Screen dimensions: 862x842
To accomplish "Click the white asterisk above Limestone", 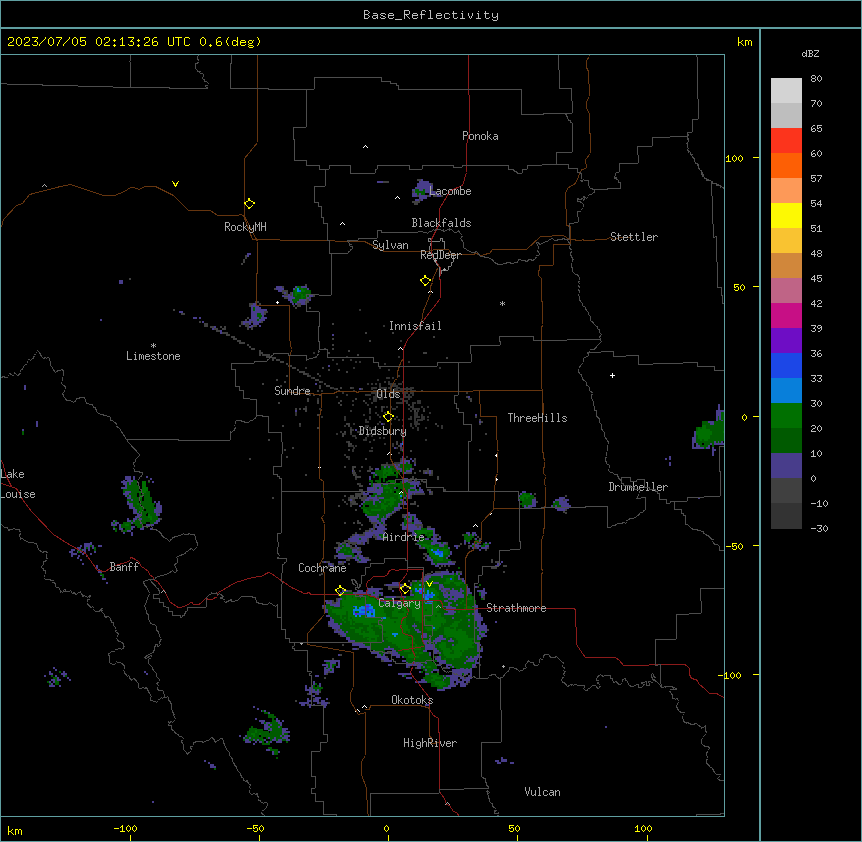I will [153, 346].
